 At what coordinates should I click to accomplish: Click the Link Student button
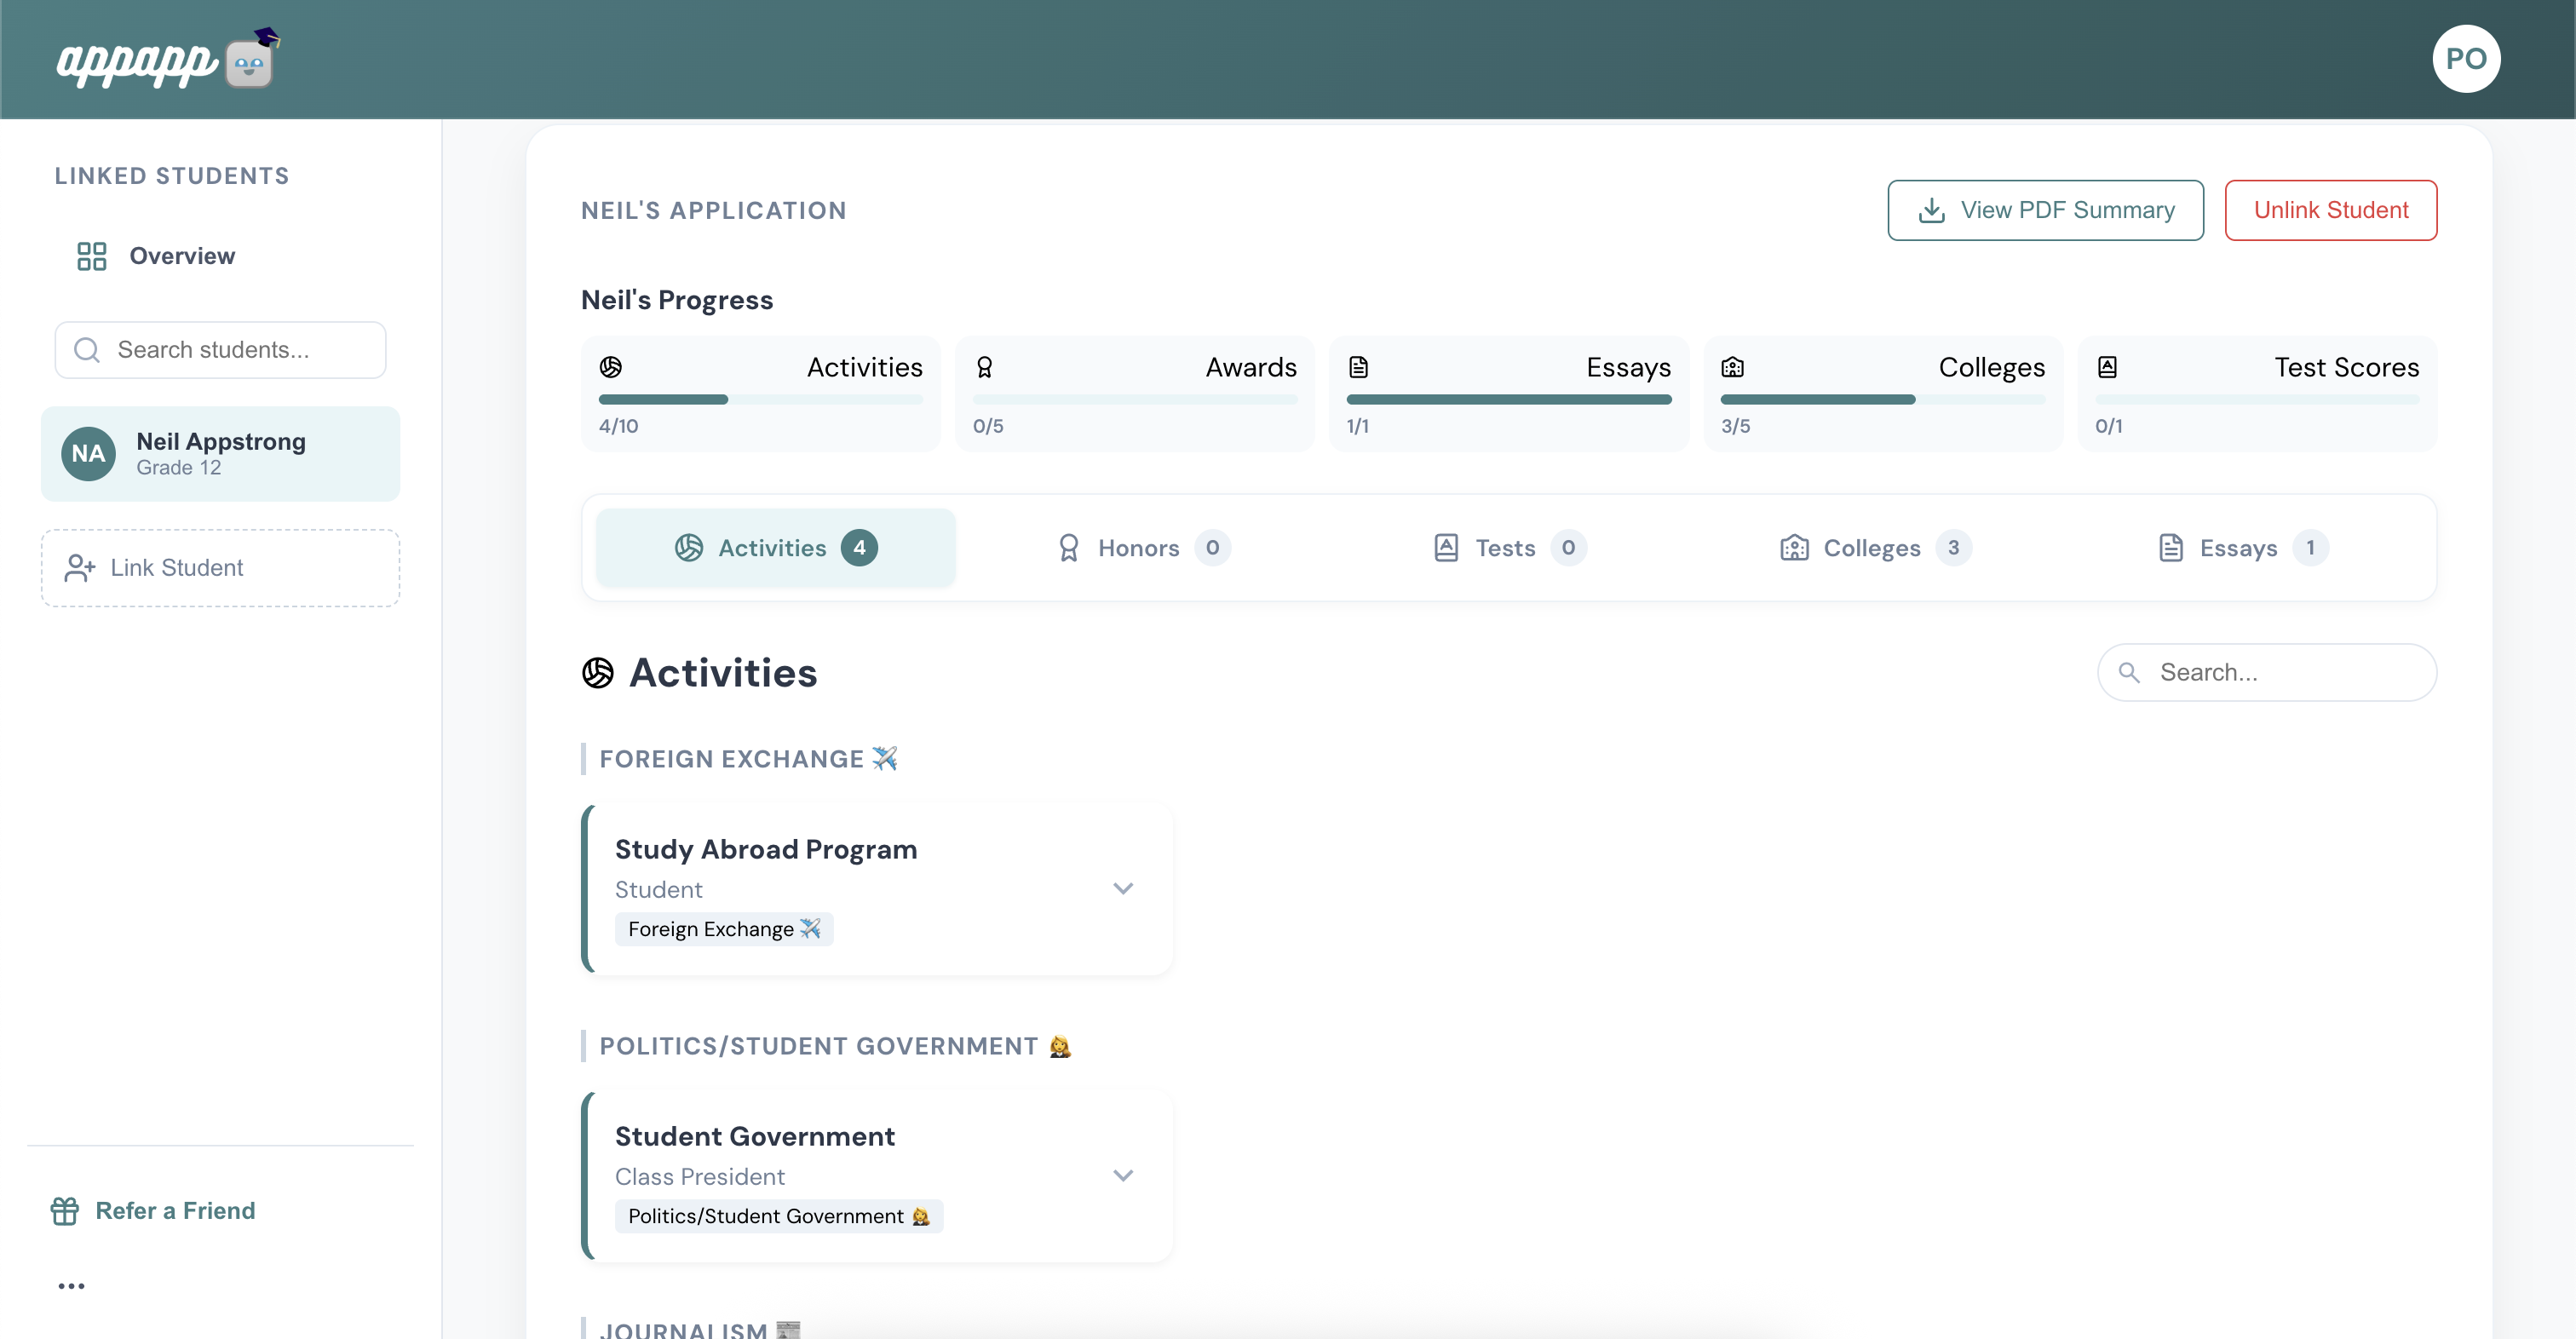[x=220, y=568]
